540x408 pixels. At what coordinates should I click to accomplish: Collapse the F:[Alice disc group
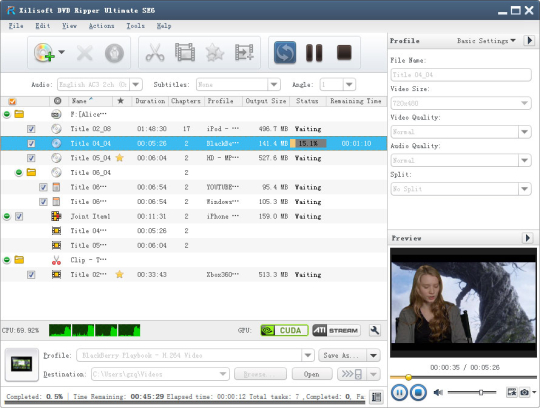[x=7, y=114]
